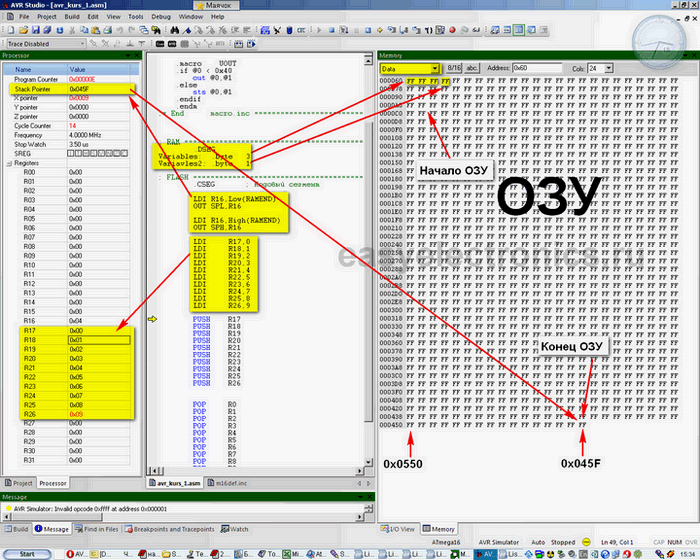Click the Program Counter value 0x00000E

coord(82,79)
